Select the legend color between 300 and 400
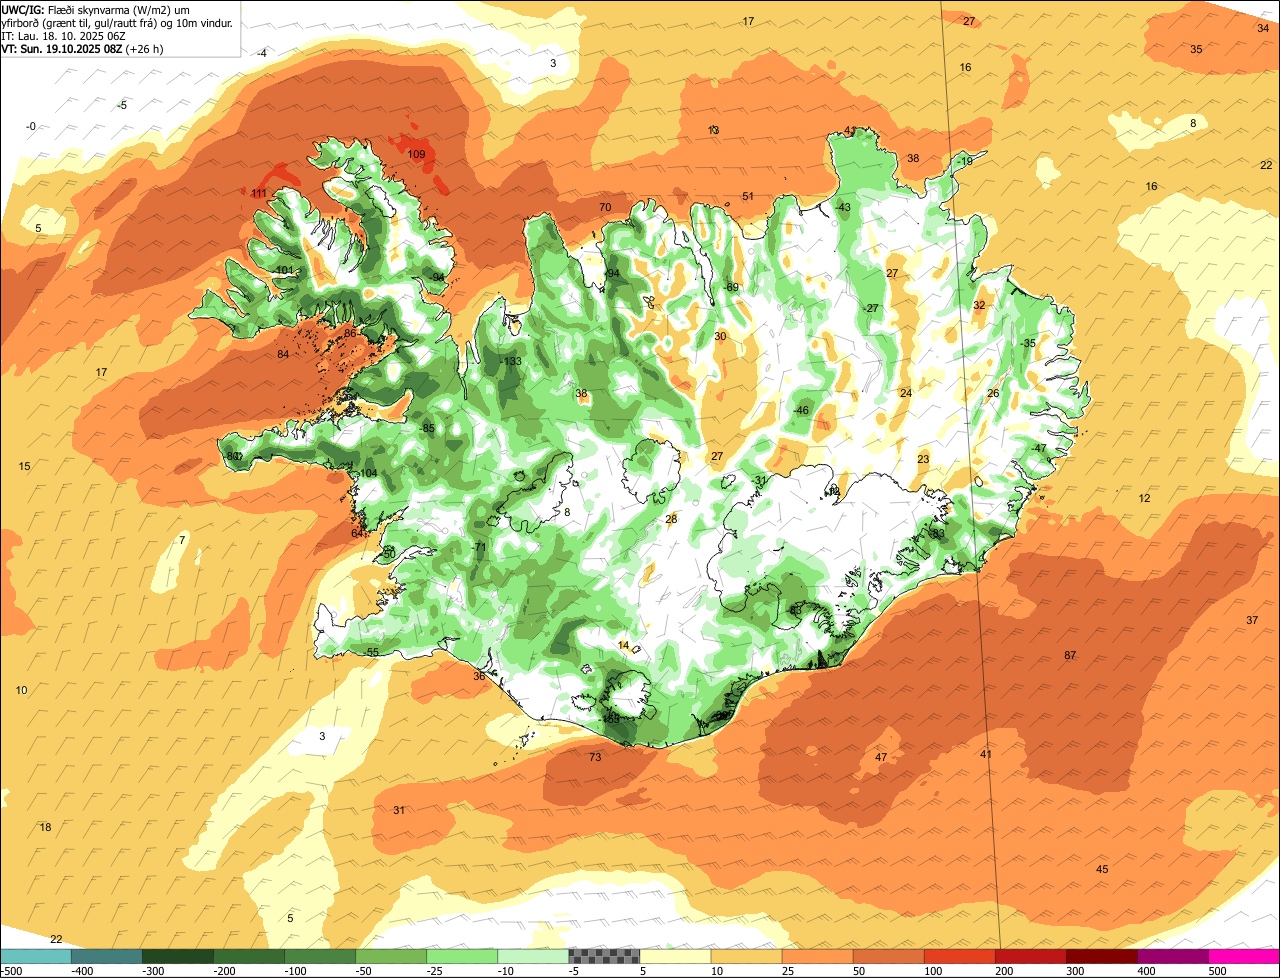Image resolution: width=1280 pixels, height=978 pixels. [x=1102, y=956]
